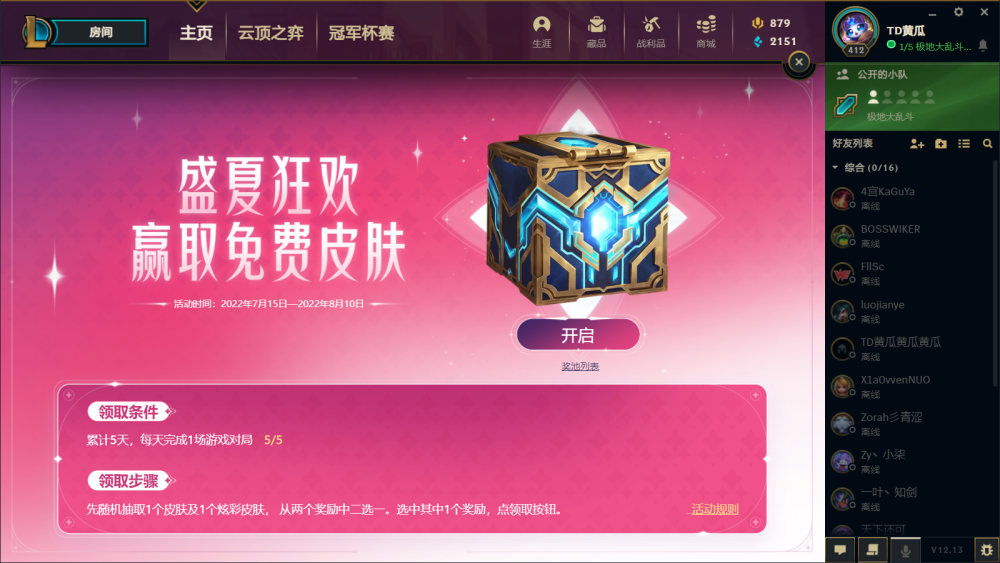Viewport: 1000px width, 563px height.
Task: Click the 开启 button to open chest
Action: pyautogui.click(x=578, y=335)
